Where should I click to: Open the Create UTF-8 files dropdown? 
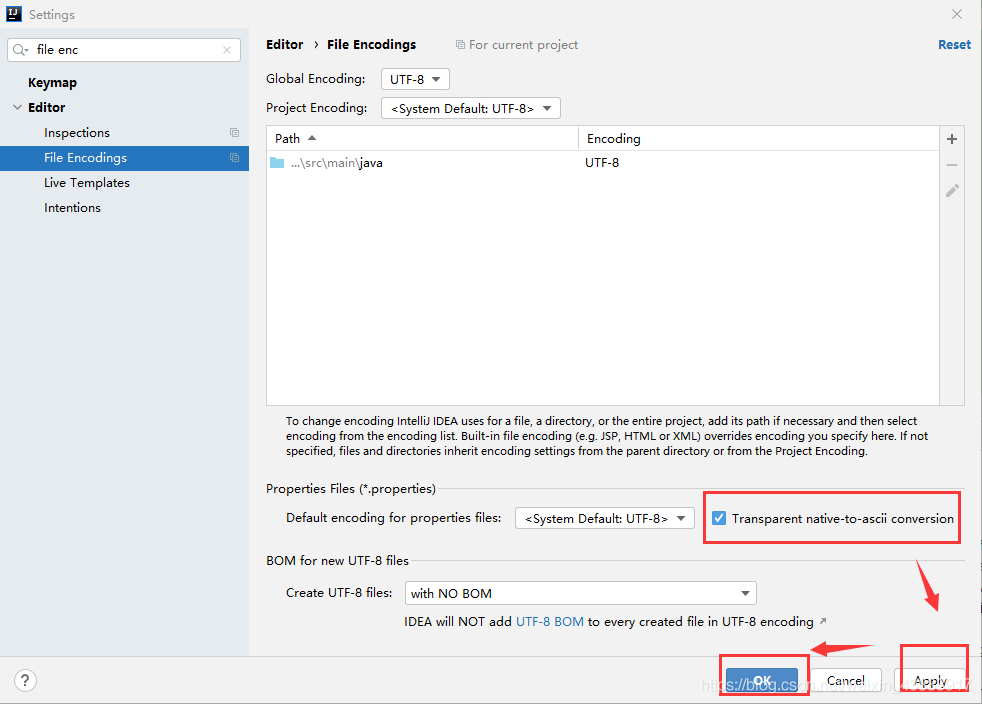[581, 593]
